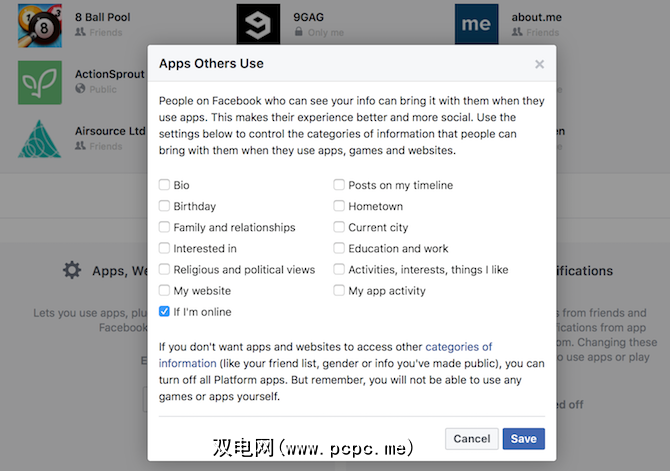Click the gear icon beside Apps heading
This screenshot has height=471, width=670.
coord(71,270)
